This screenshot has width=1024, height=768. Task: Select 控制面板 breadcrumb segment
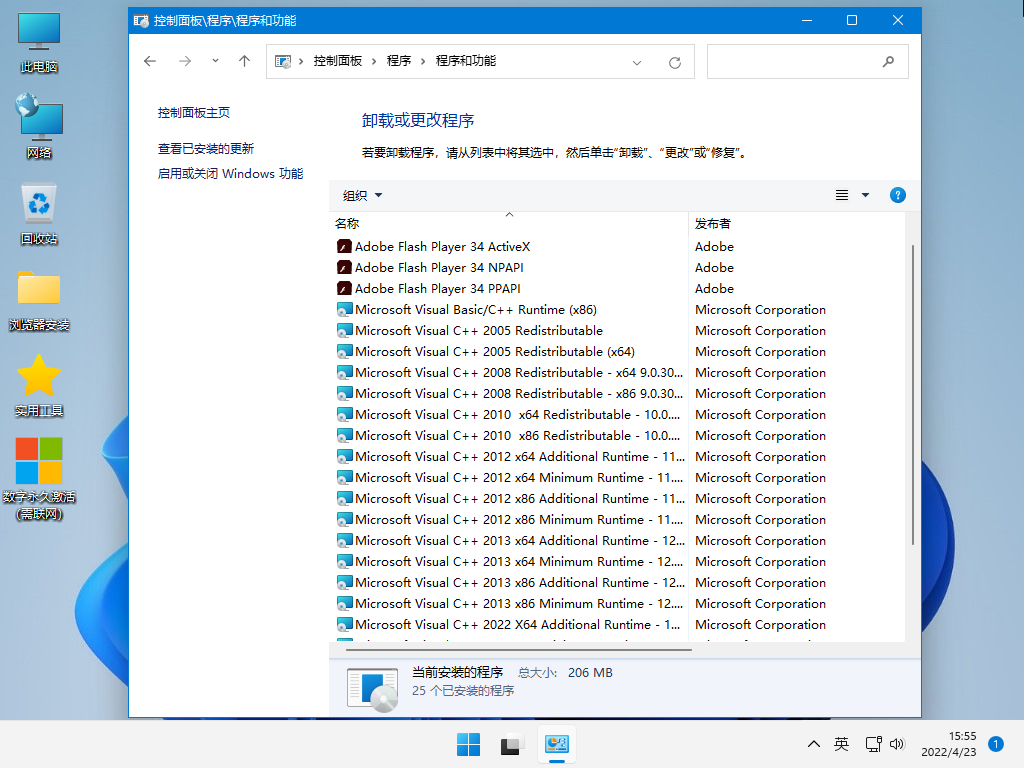[338, 61]
